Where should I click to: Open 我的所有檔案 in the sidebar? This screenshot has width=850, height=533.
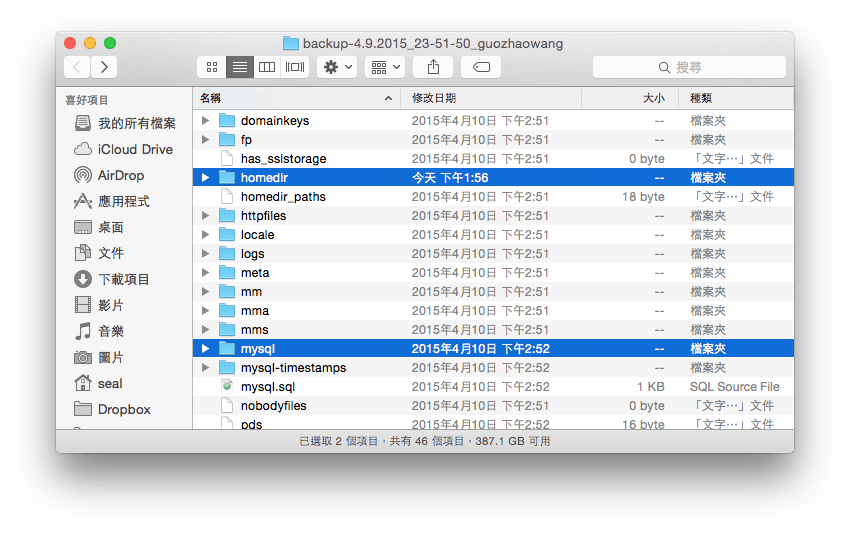click(125, 124)
